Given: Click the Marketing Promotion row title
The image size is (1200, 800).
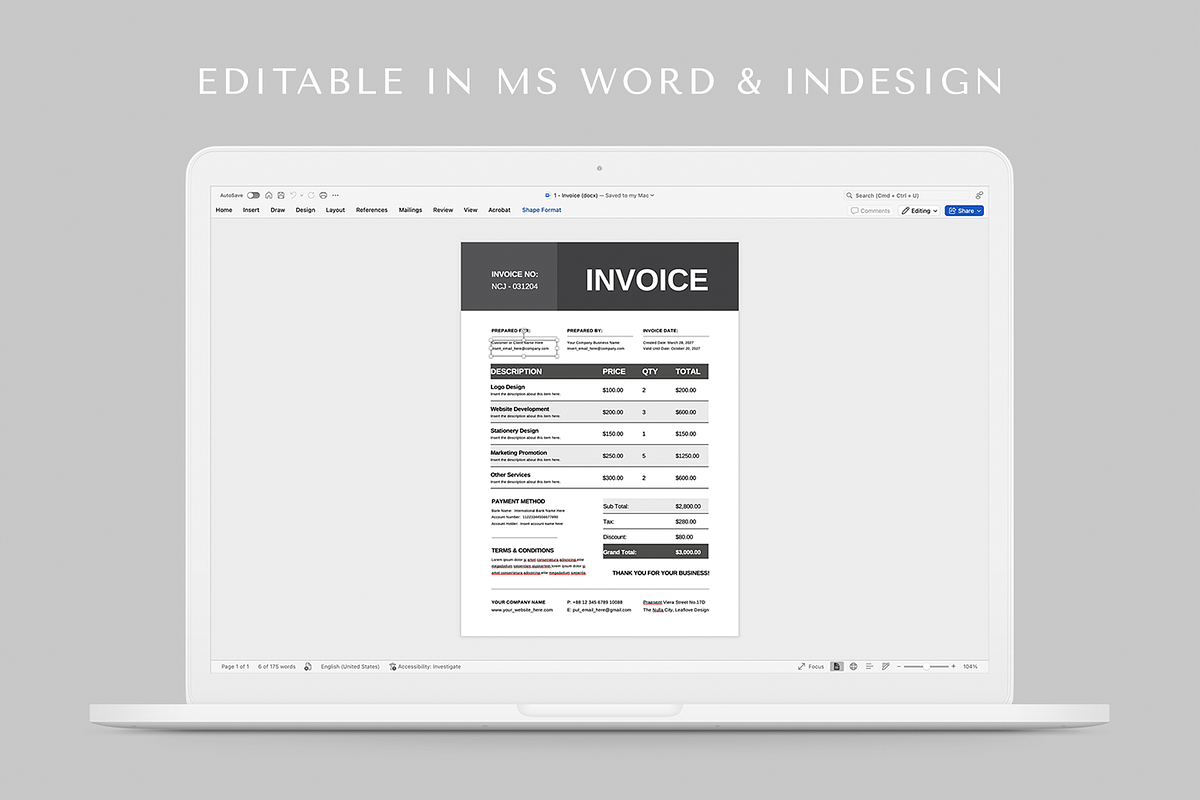Looking at the screenshot, I should [518, 453].
